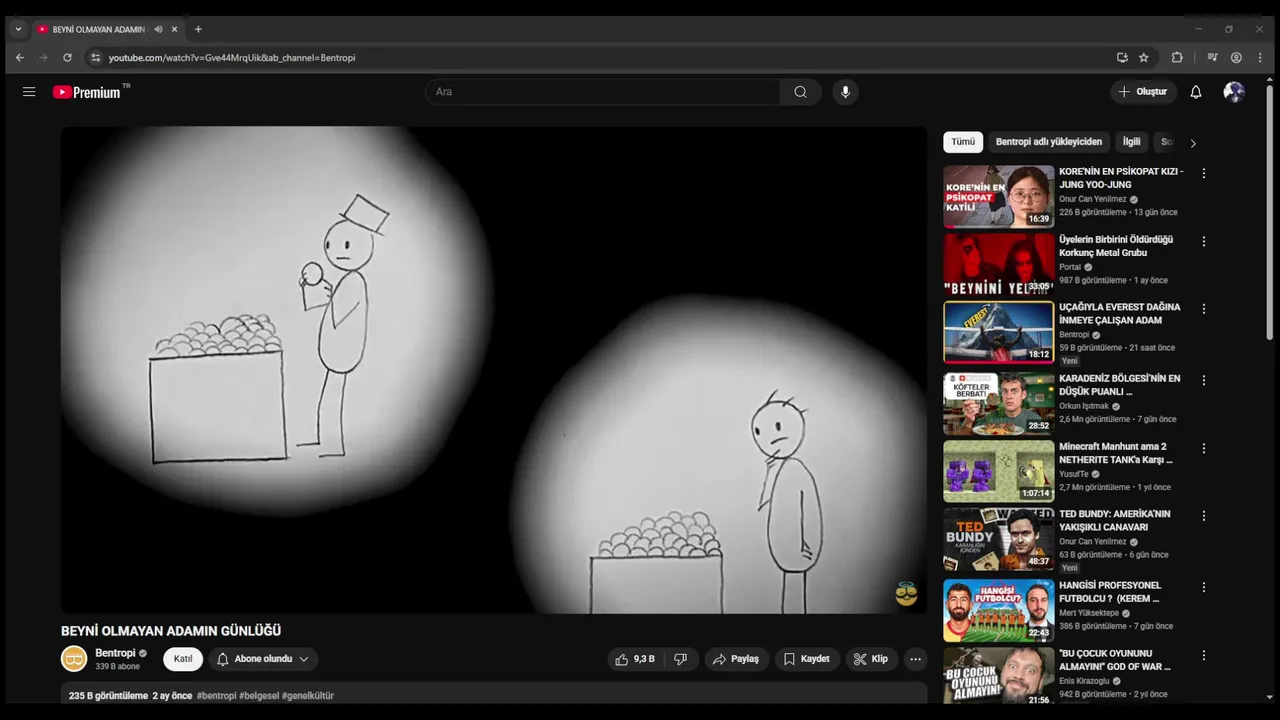Select the İlgili filter chip
This screenshot has width=1280, height=720.
(x=1131, y=142)
